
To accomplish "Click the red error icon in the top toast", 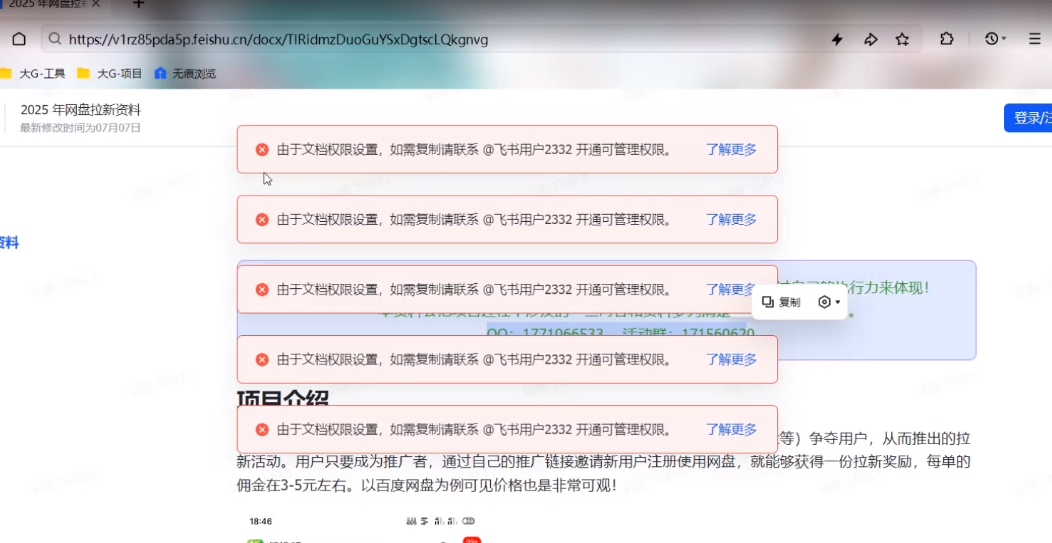I will click(x=262, y=150).
